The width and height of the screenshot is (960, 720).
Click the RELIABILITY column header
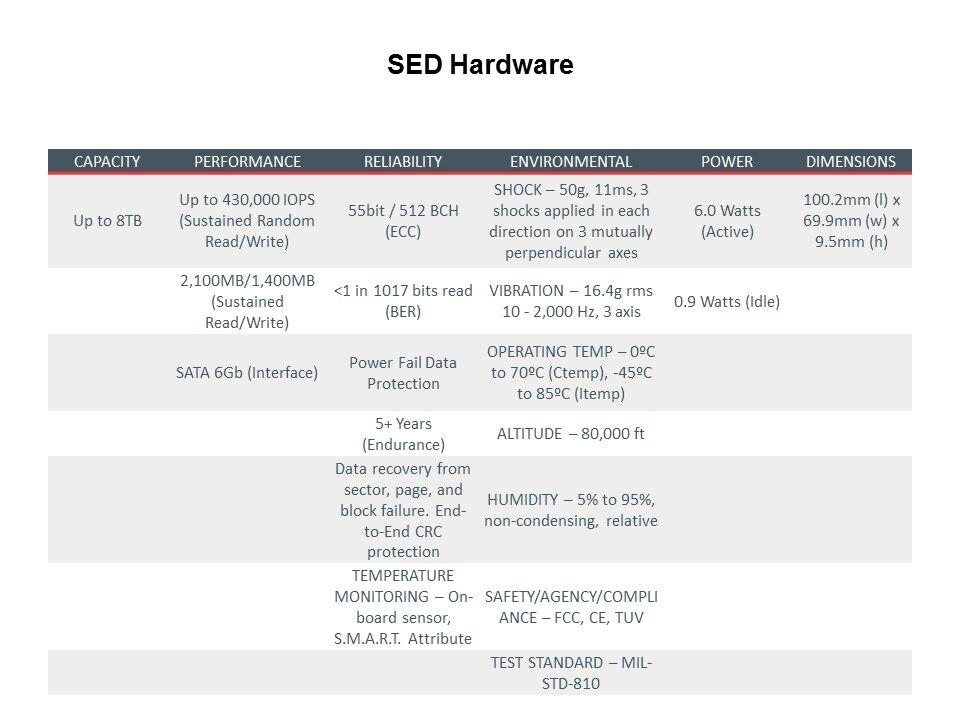click(403, 161)
